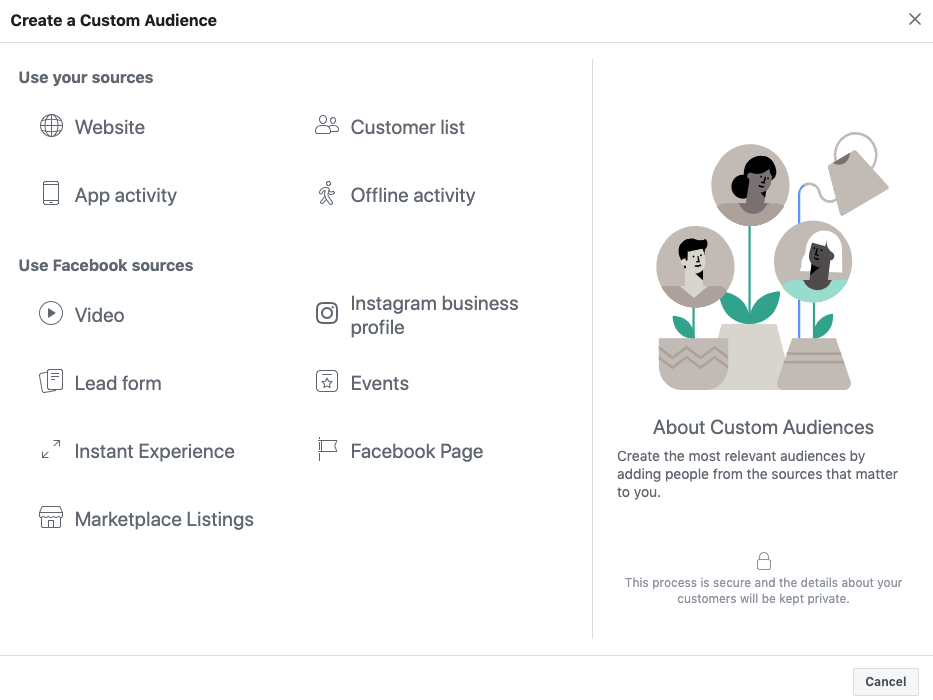This screenshot has width=933, height=700.
Task: Click the lock icon above privacy notice
Action: click(763, 561)
